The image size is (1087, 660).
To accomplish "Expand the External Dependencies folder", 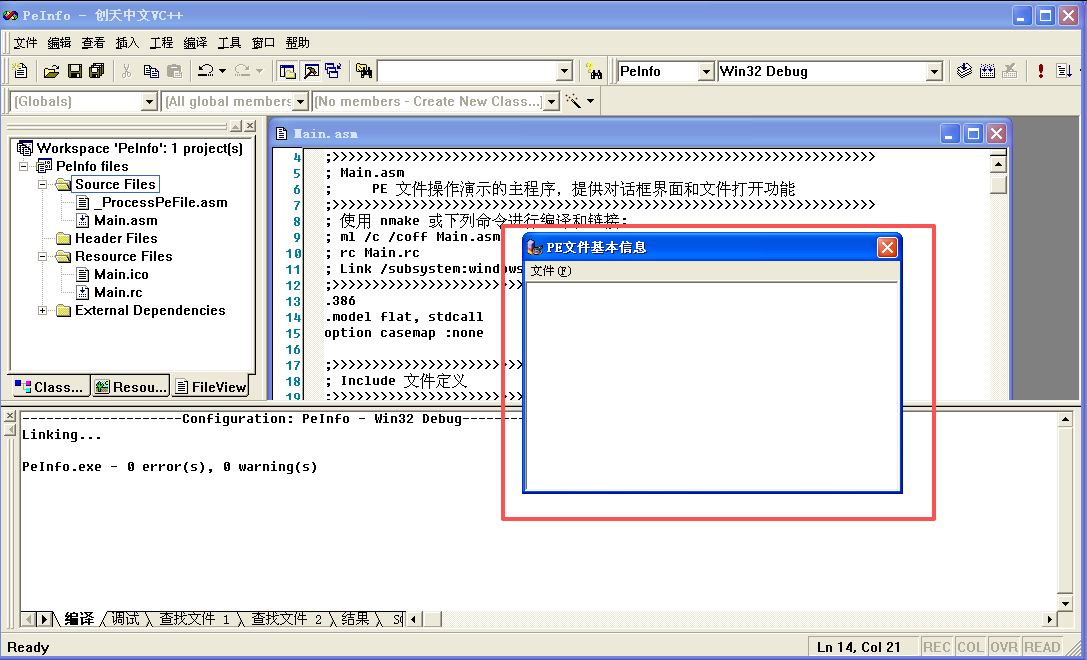I will (x=42, y=311).
